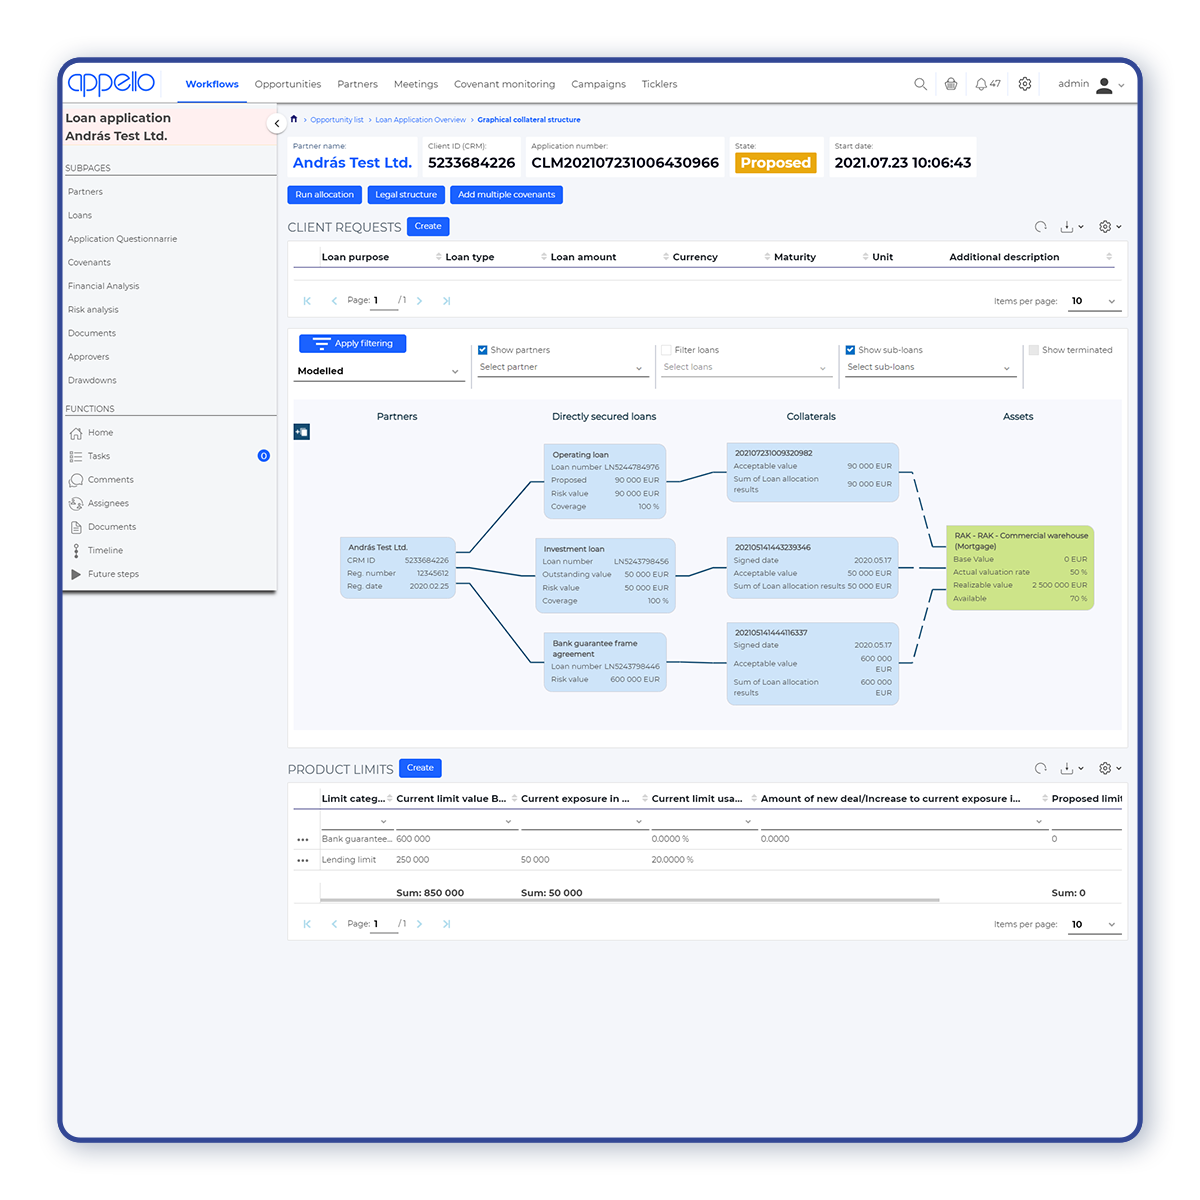Open the notifications bell icon
This screenshot has width=1200, height=1200.
981,84
